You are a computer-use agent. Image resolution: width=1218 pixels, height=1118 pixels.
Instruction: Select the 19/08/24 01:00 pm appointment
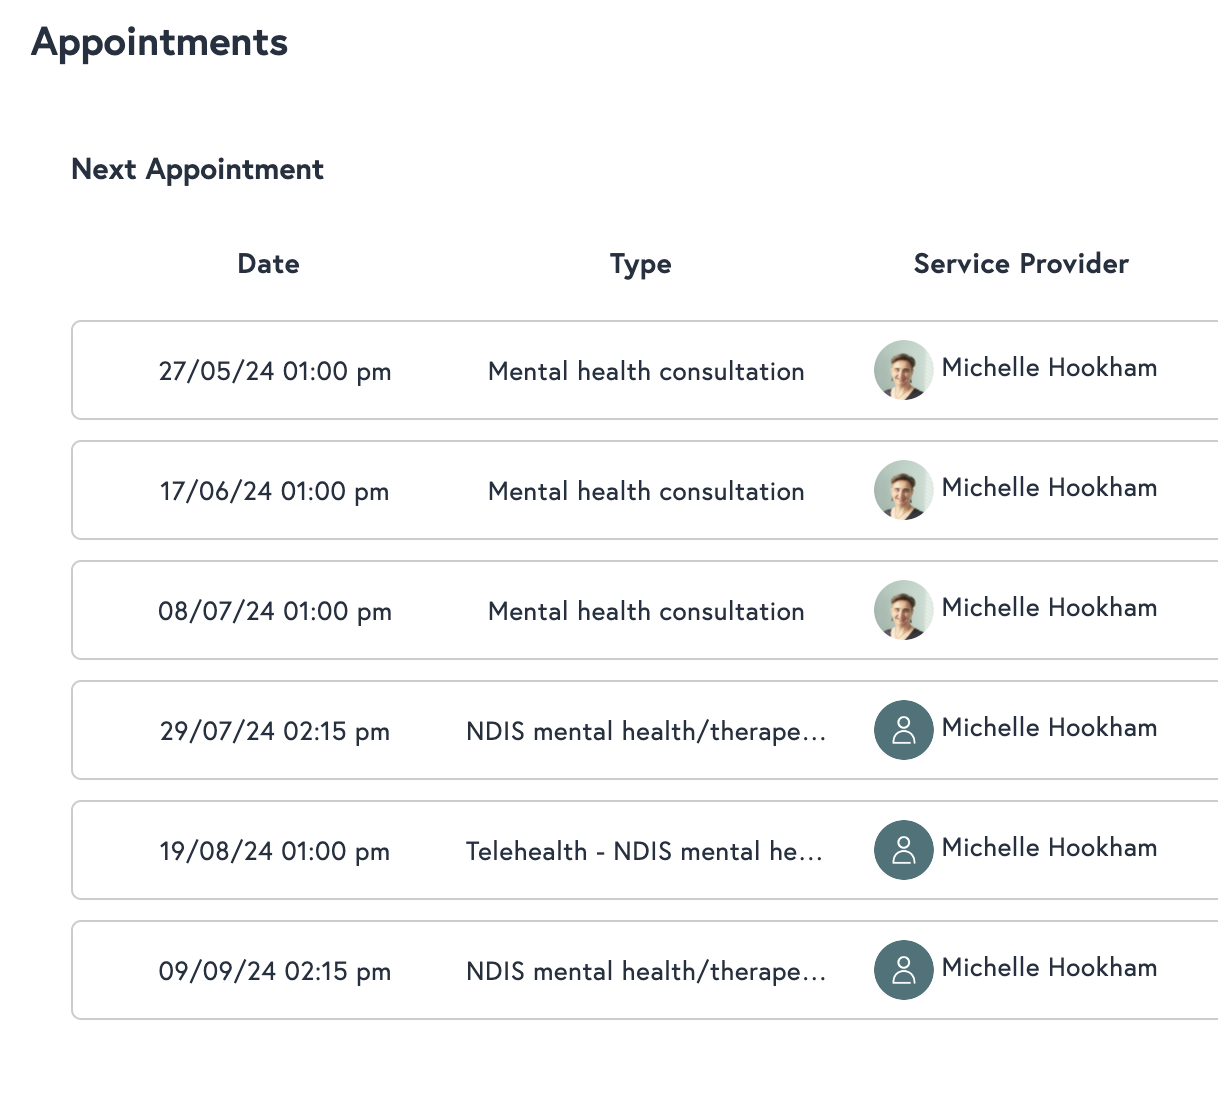[275, 851]
